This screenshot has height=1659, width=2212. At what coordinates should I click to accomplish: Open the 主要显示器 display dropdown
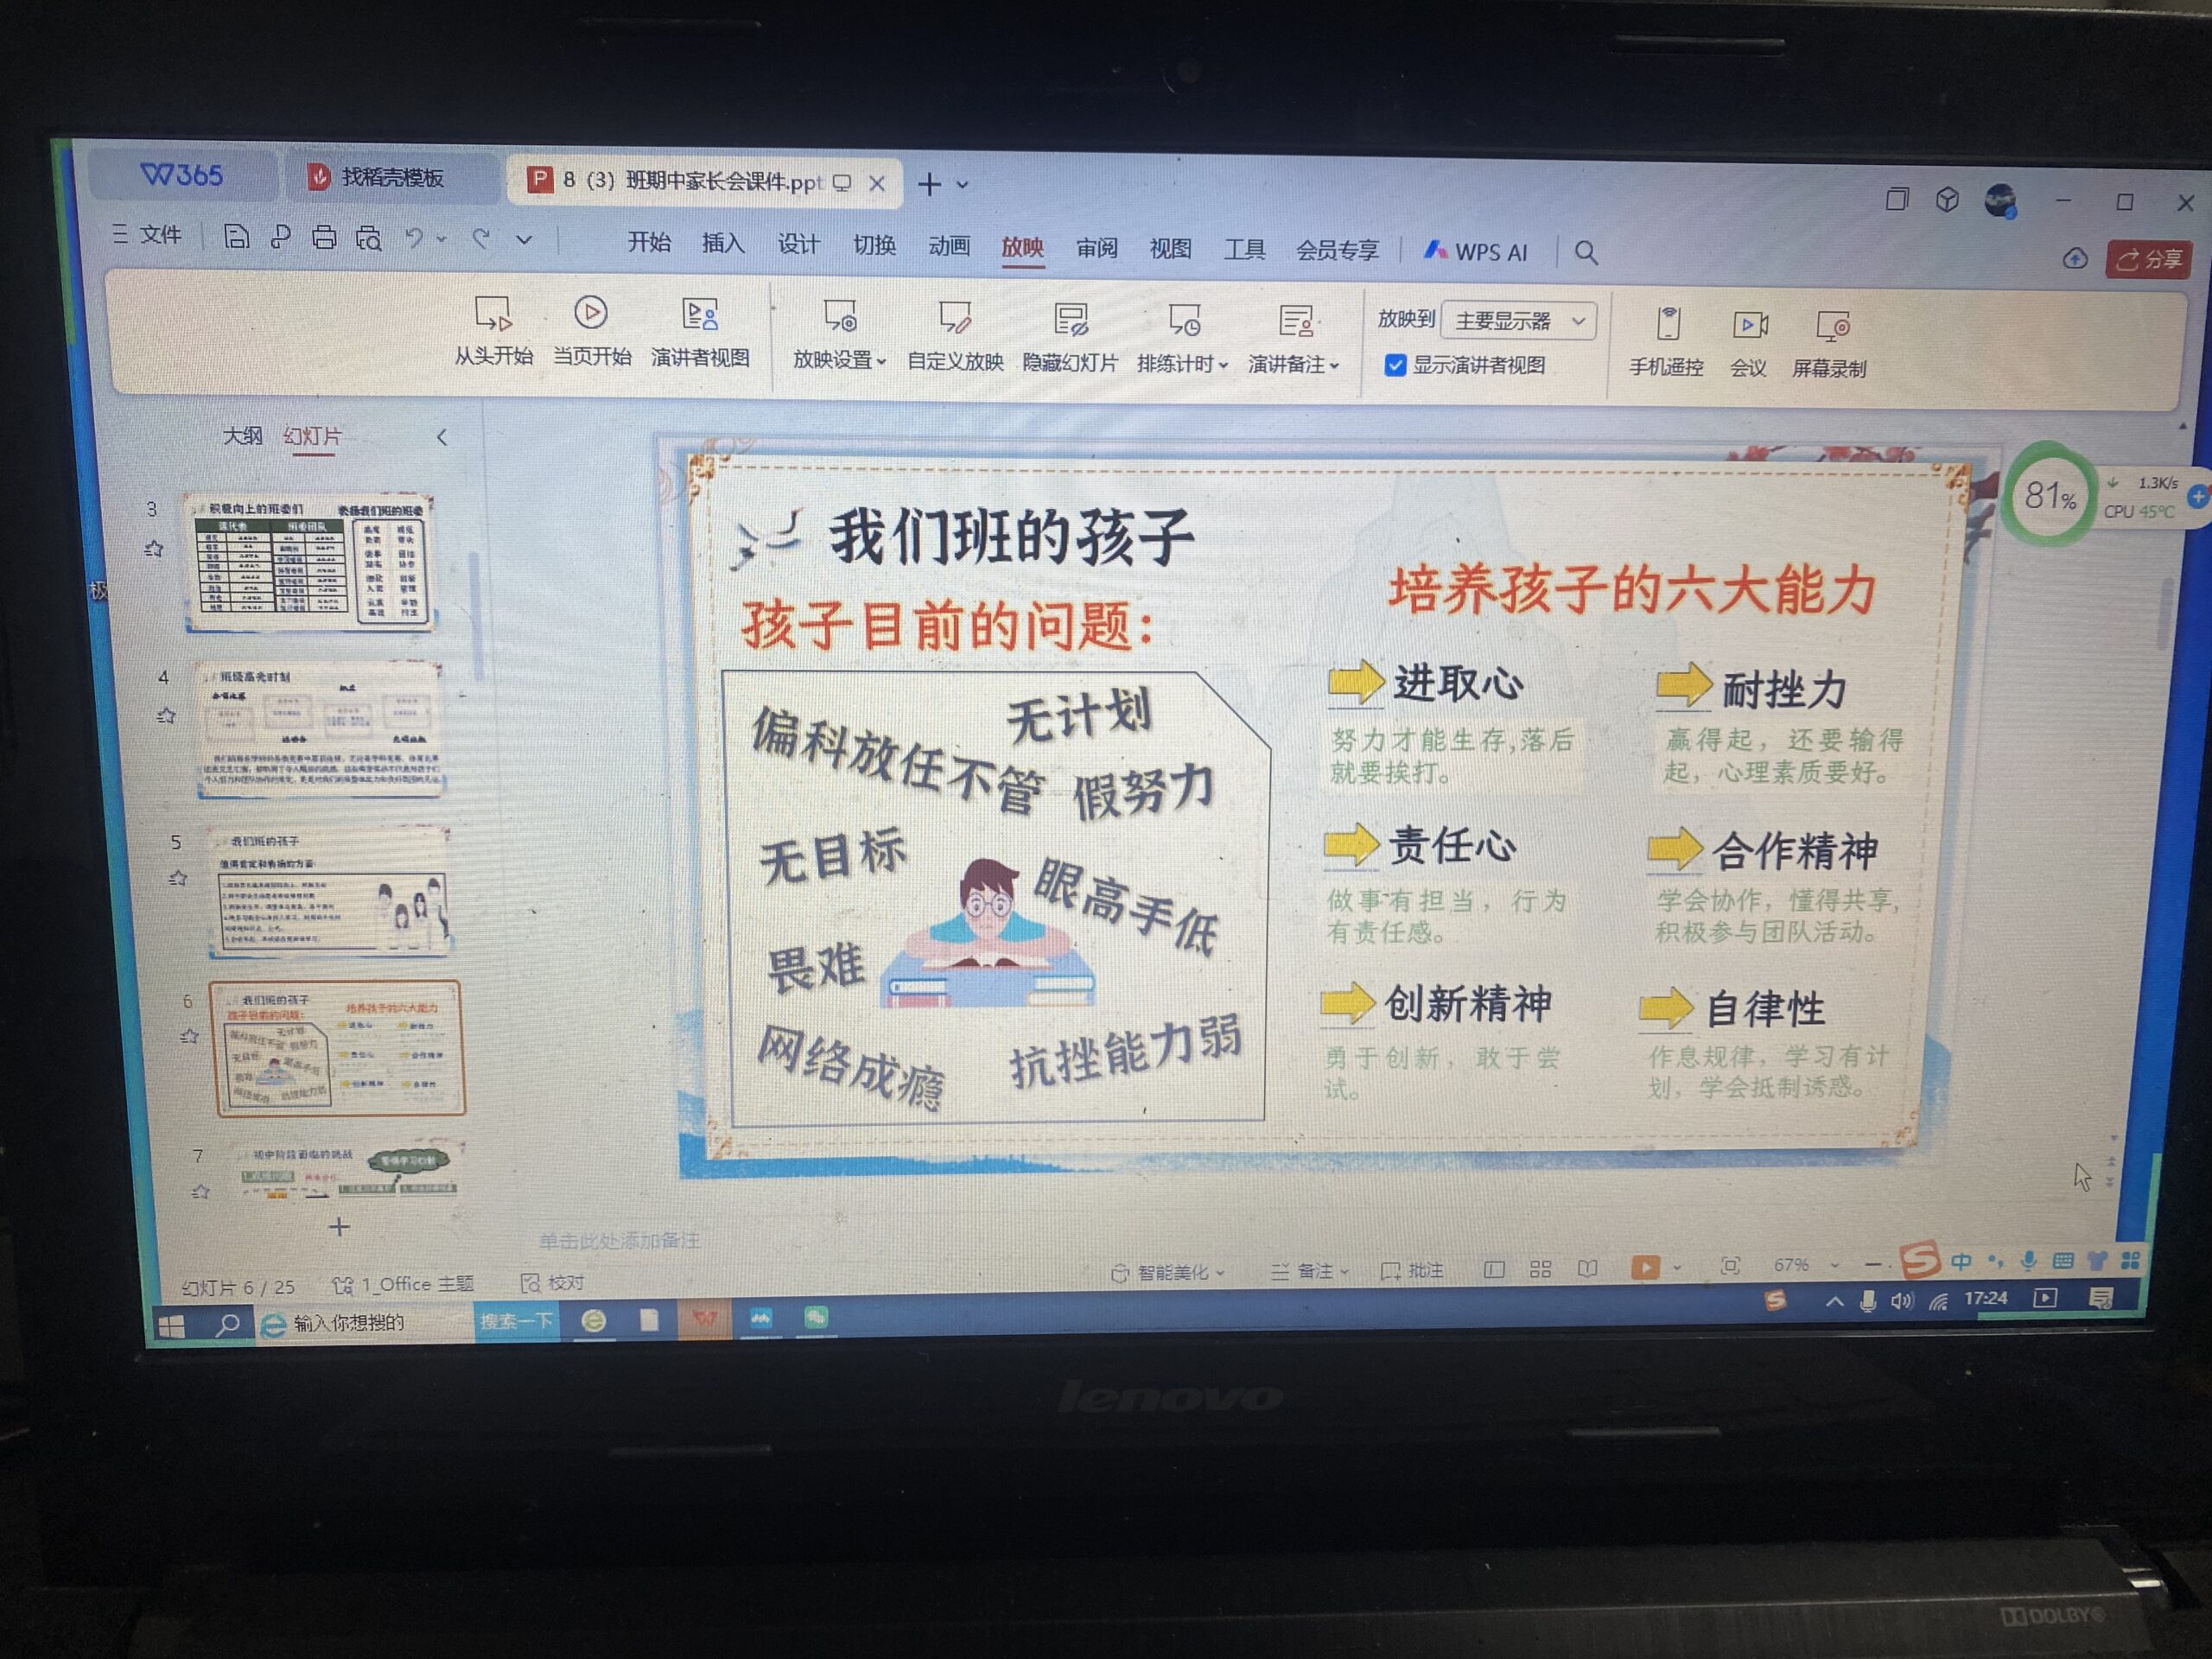[x=1519, y=321]
